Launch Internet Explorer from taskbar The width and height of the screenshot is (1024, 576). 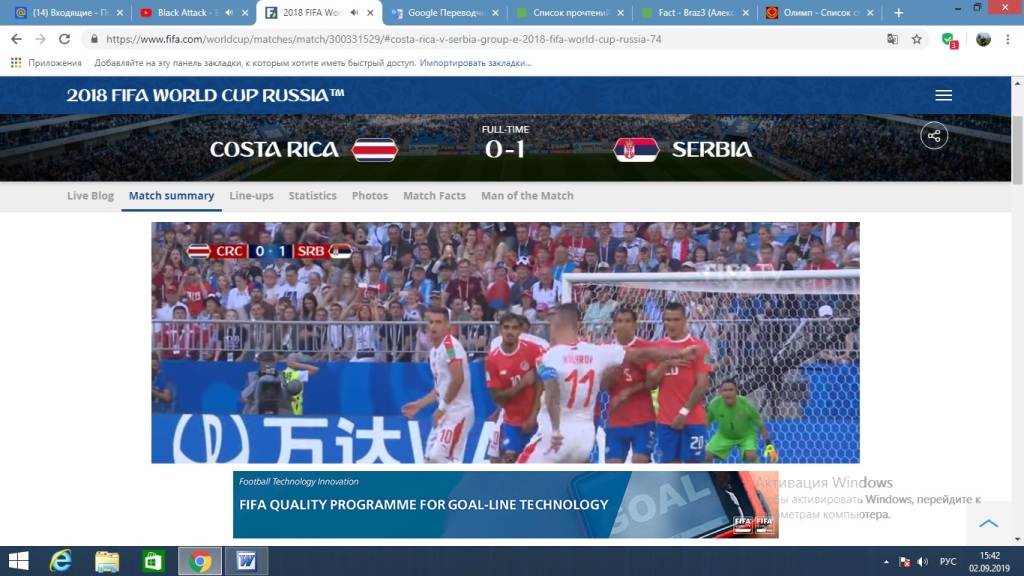pos(61,561)
